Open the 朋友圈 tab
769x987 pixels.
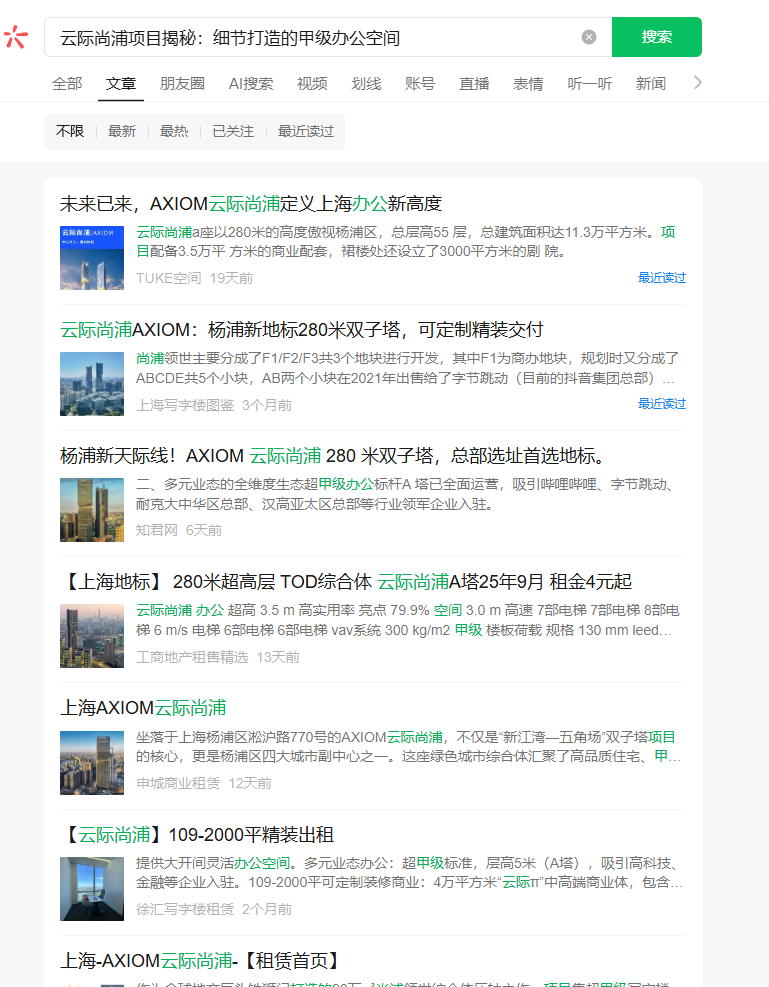(x=182, y=84)
